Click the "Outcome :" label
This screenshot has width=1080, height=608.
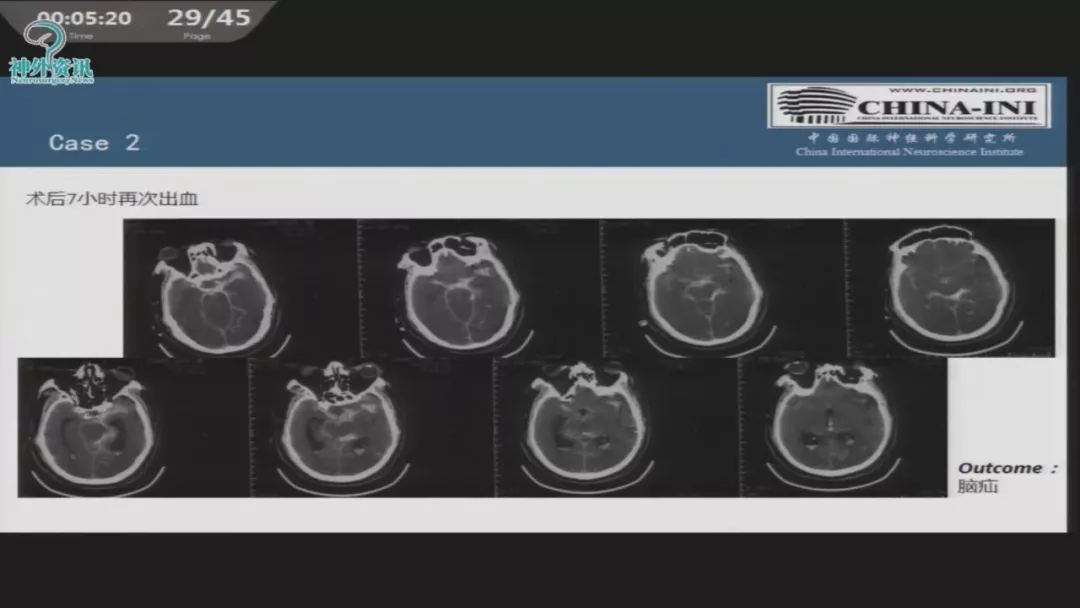pos(1008,468)
